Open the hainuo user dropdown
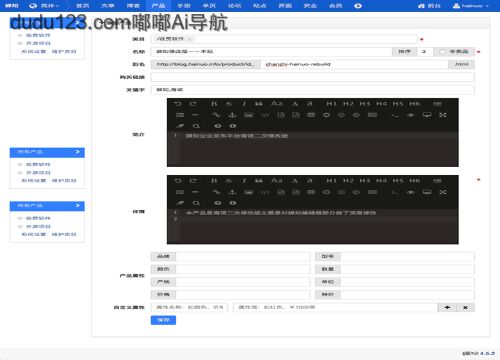 [471, 6]
